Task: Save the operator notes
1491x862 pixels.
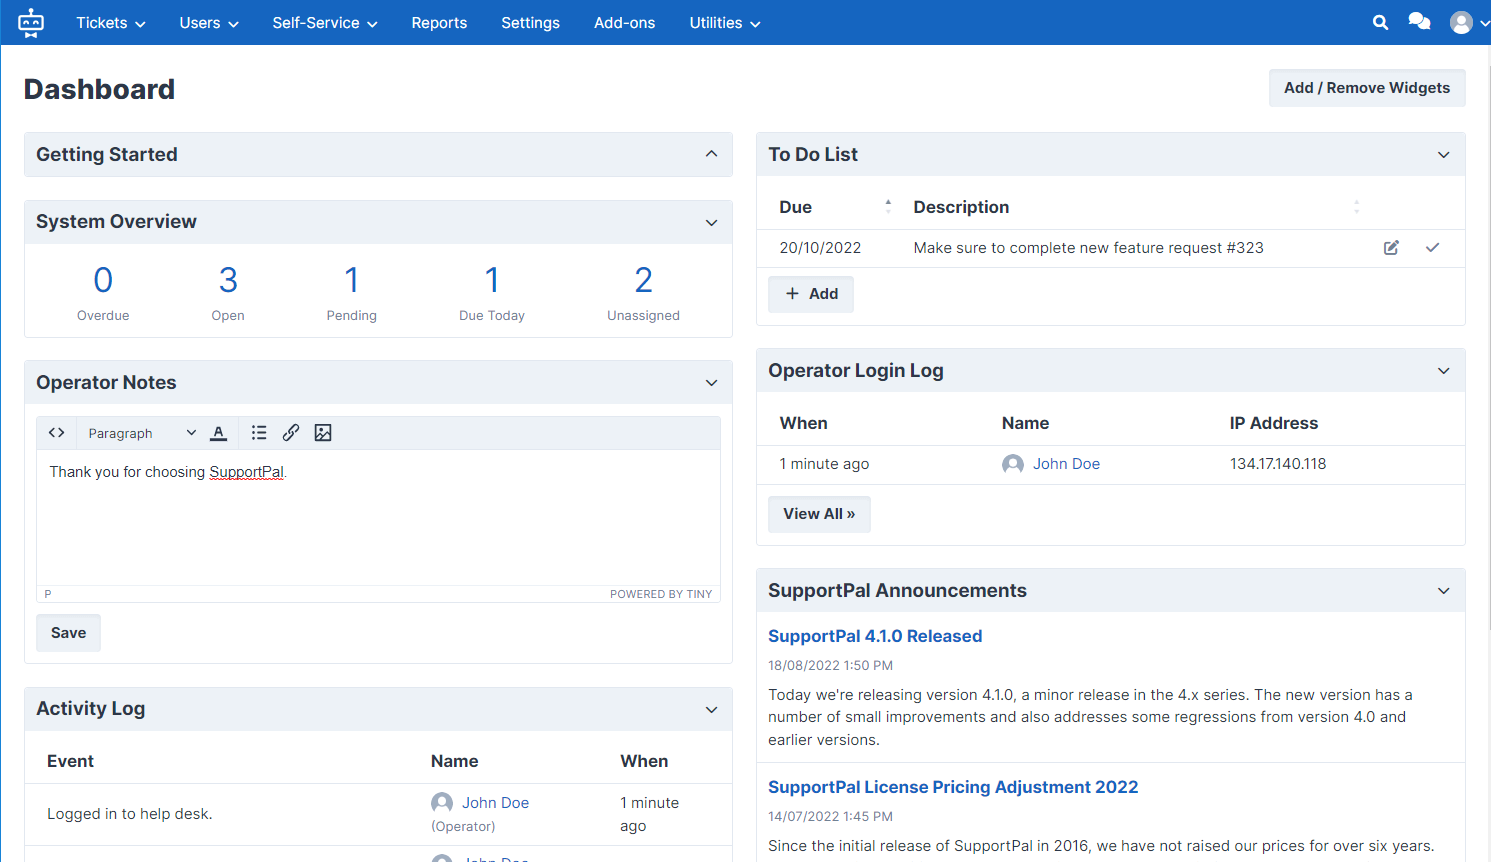Action: pos(68,633)
